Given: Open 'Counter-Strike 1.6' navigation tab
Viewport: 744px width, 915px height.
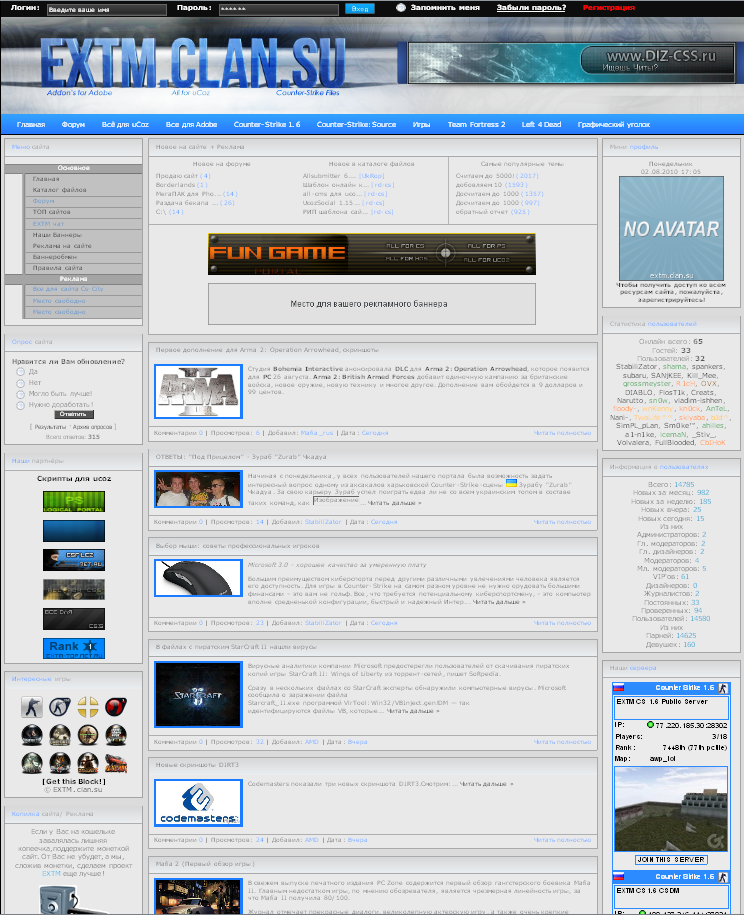Looking at the screenshot, I should point(267,125).
